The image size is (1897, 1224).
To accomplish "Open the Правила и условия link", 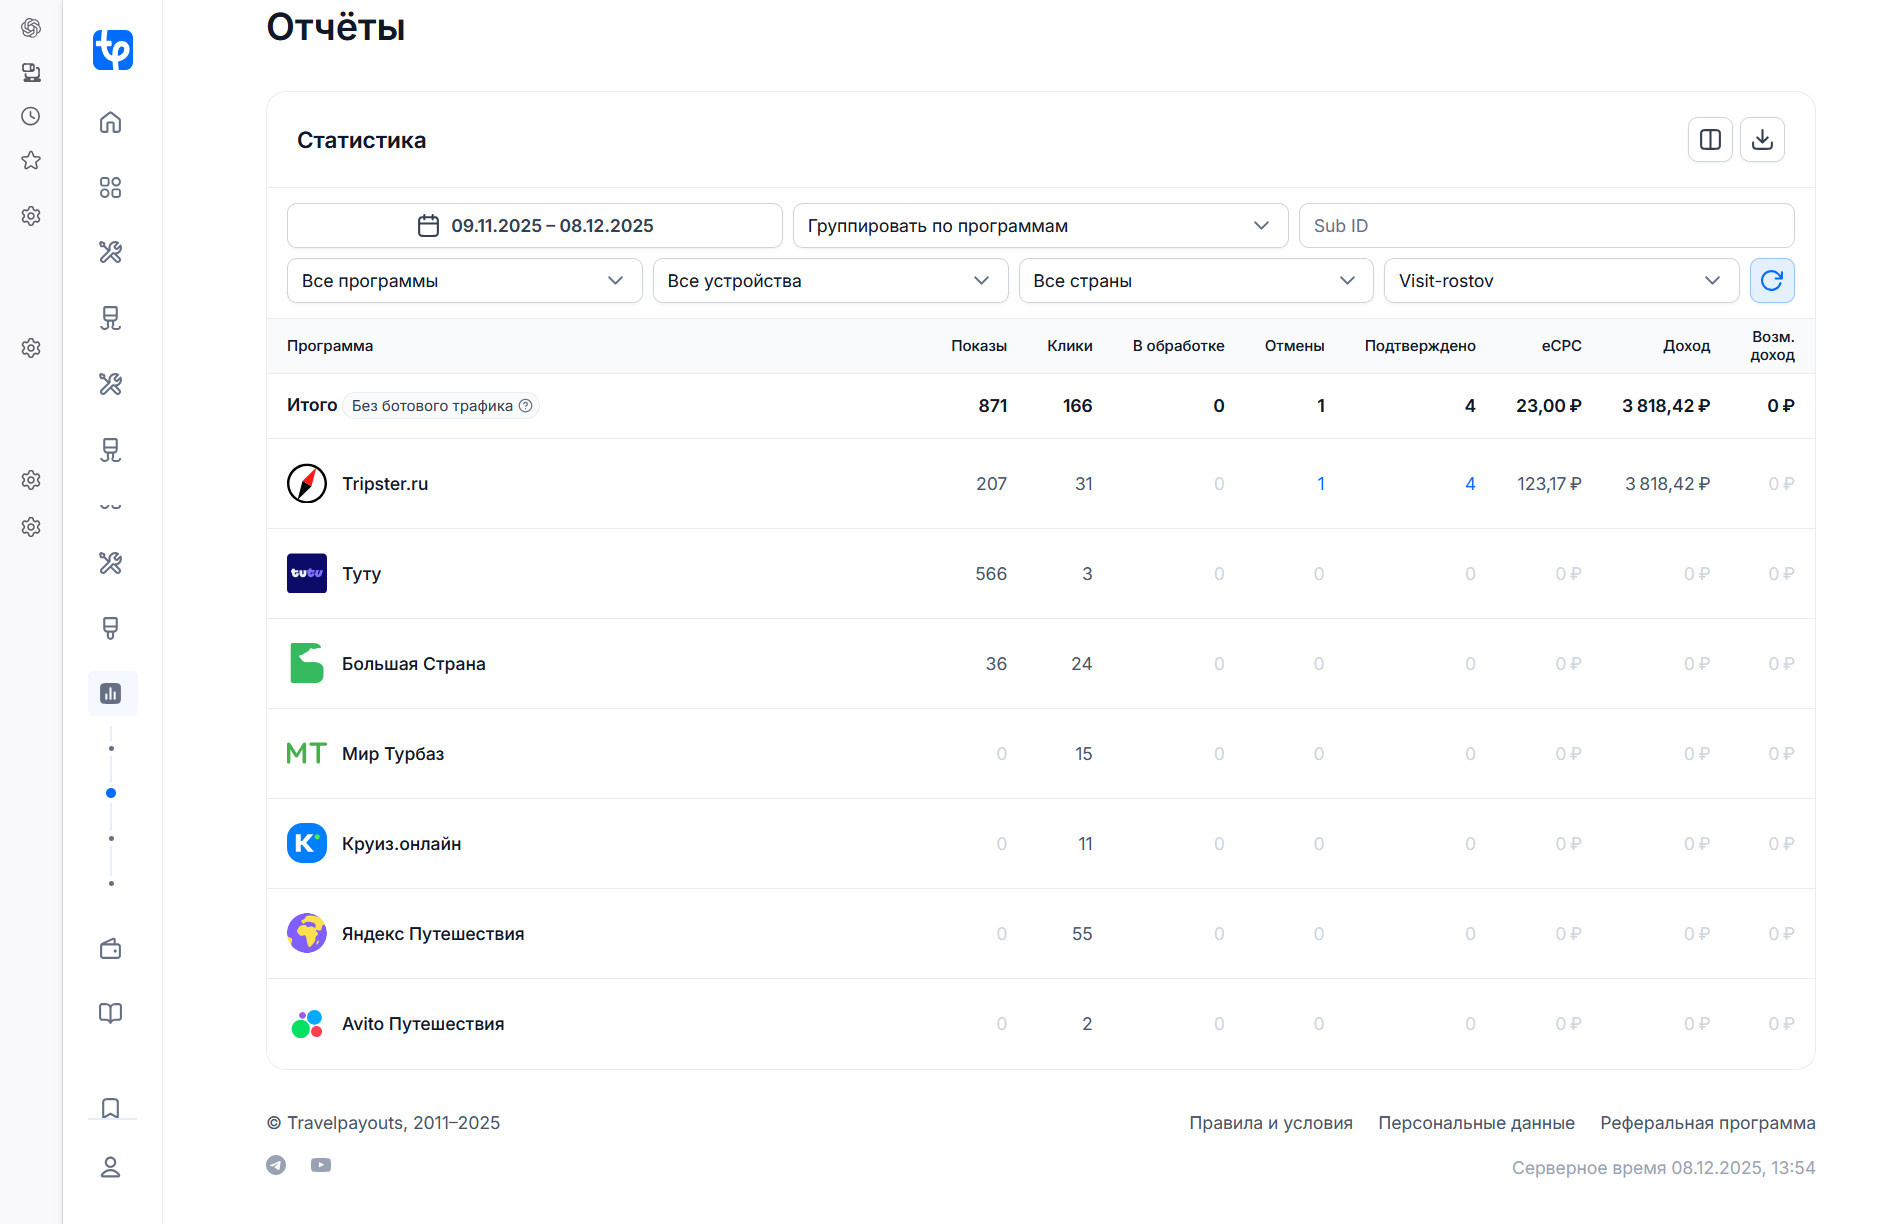I will (x=1270, y=1123).
